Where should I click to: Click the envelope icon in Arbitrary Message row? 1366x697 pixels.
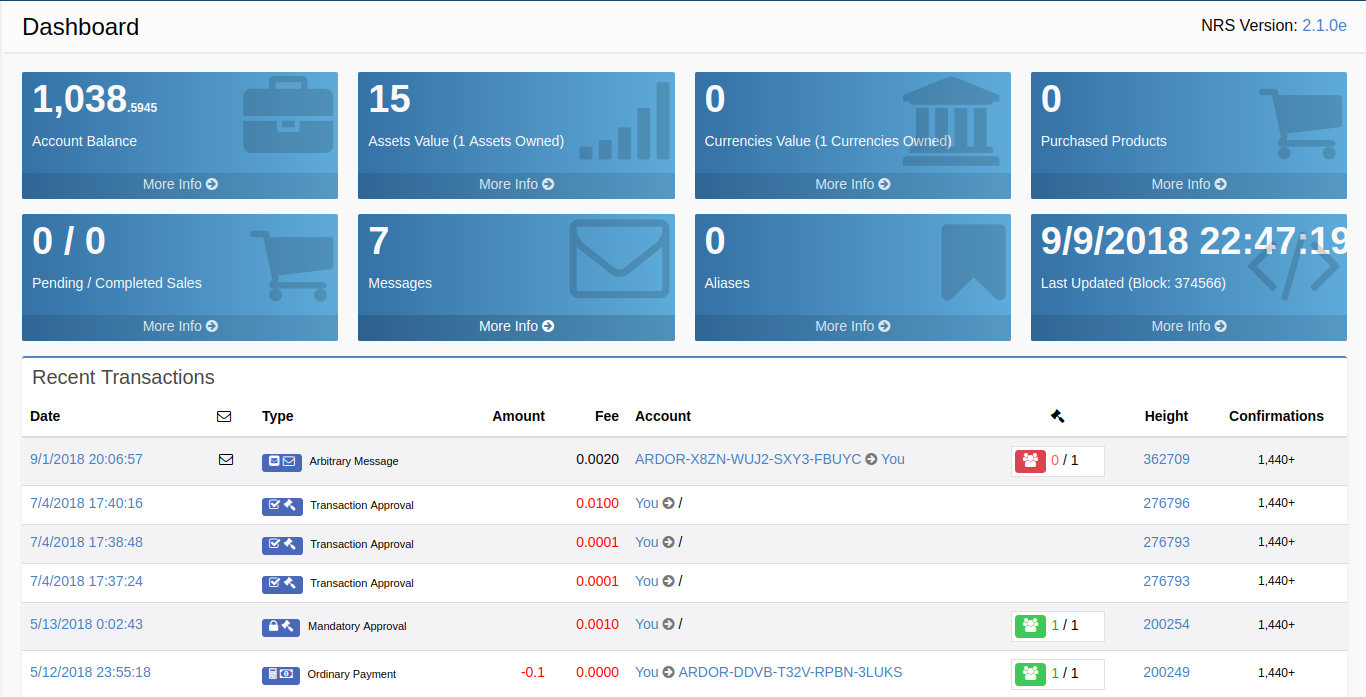(x=226, y=460)
